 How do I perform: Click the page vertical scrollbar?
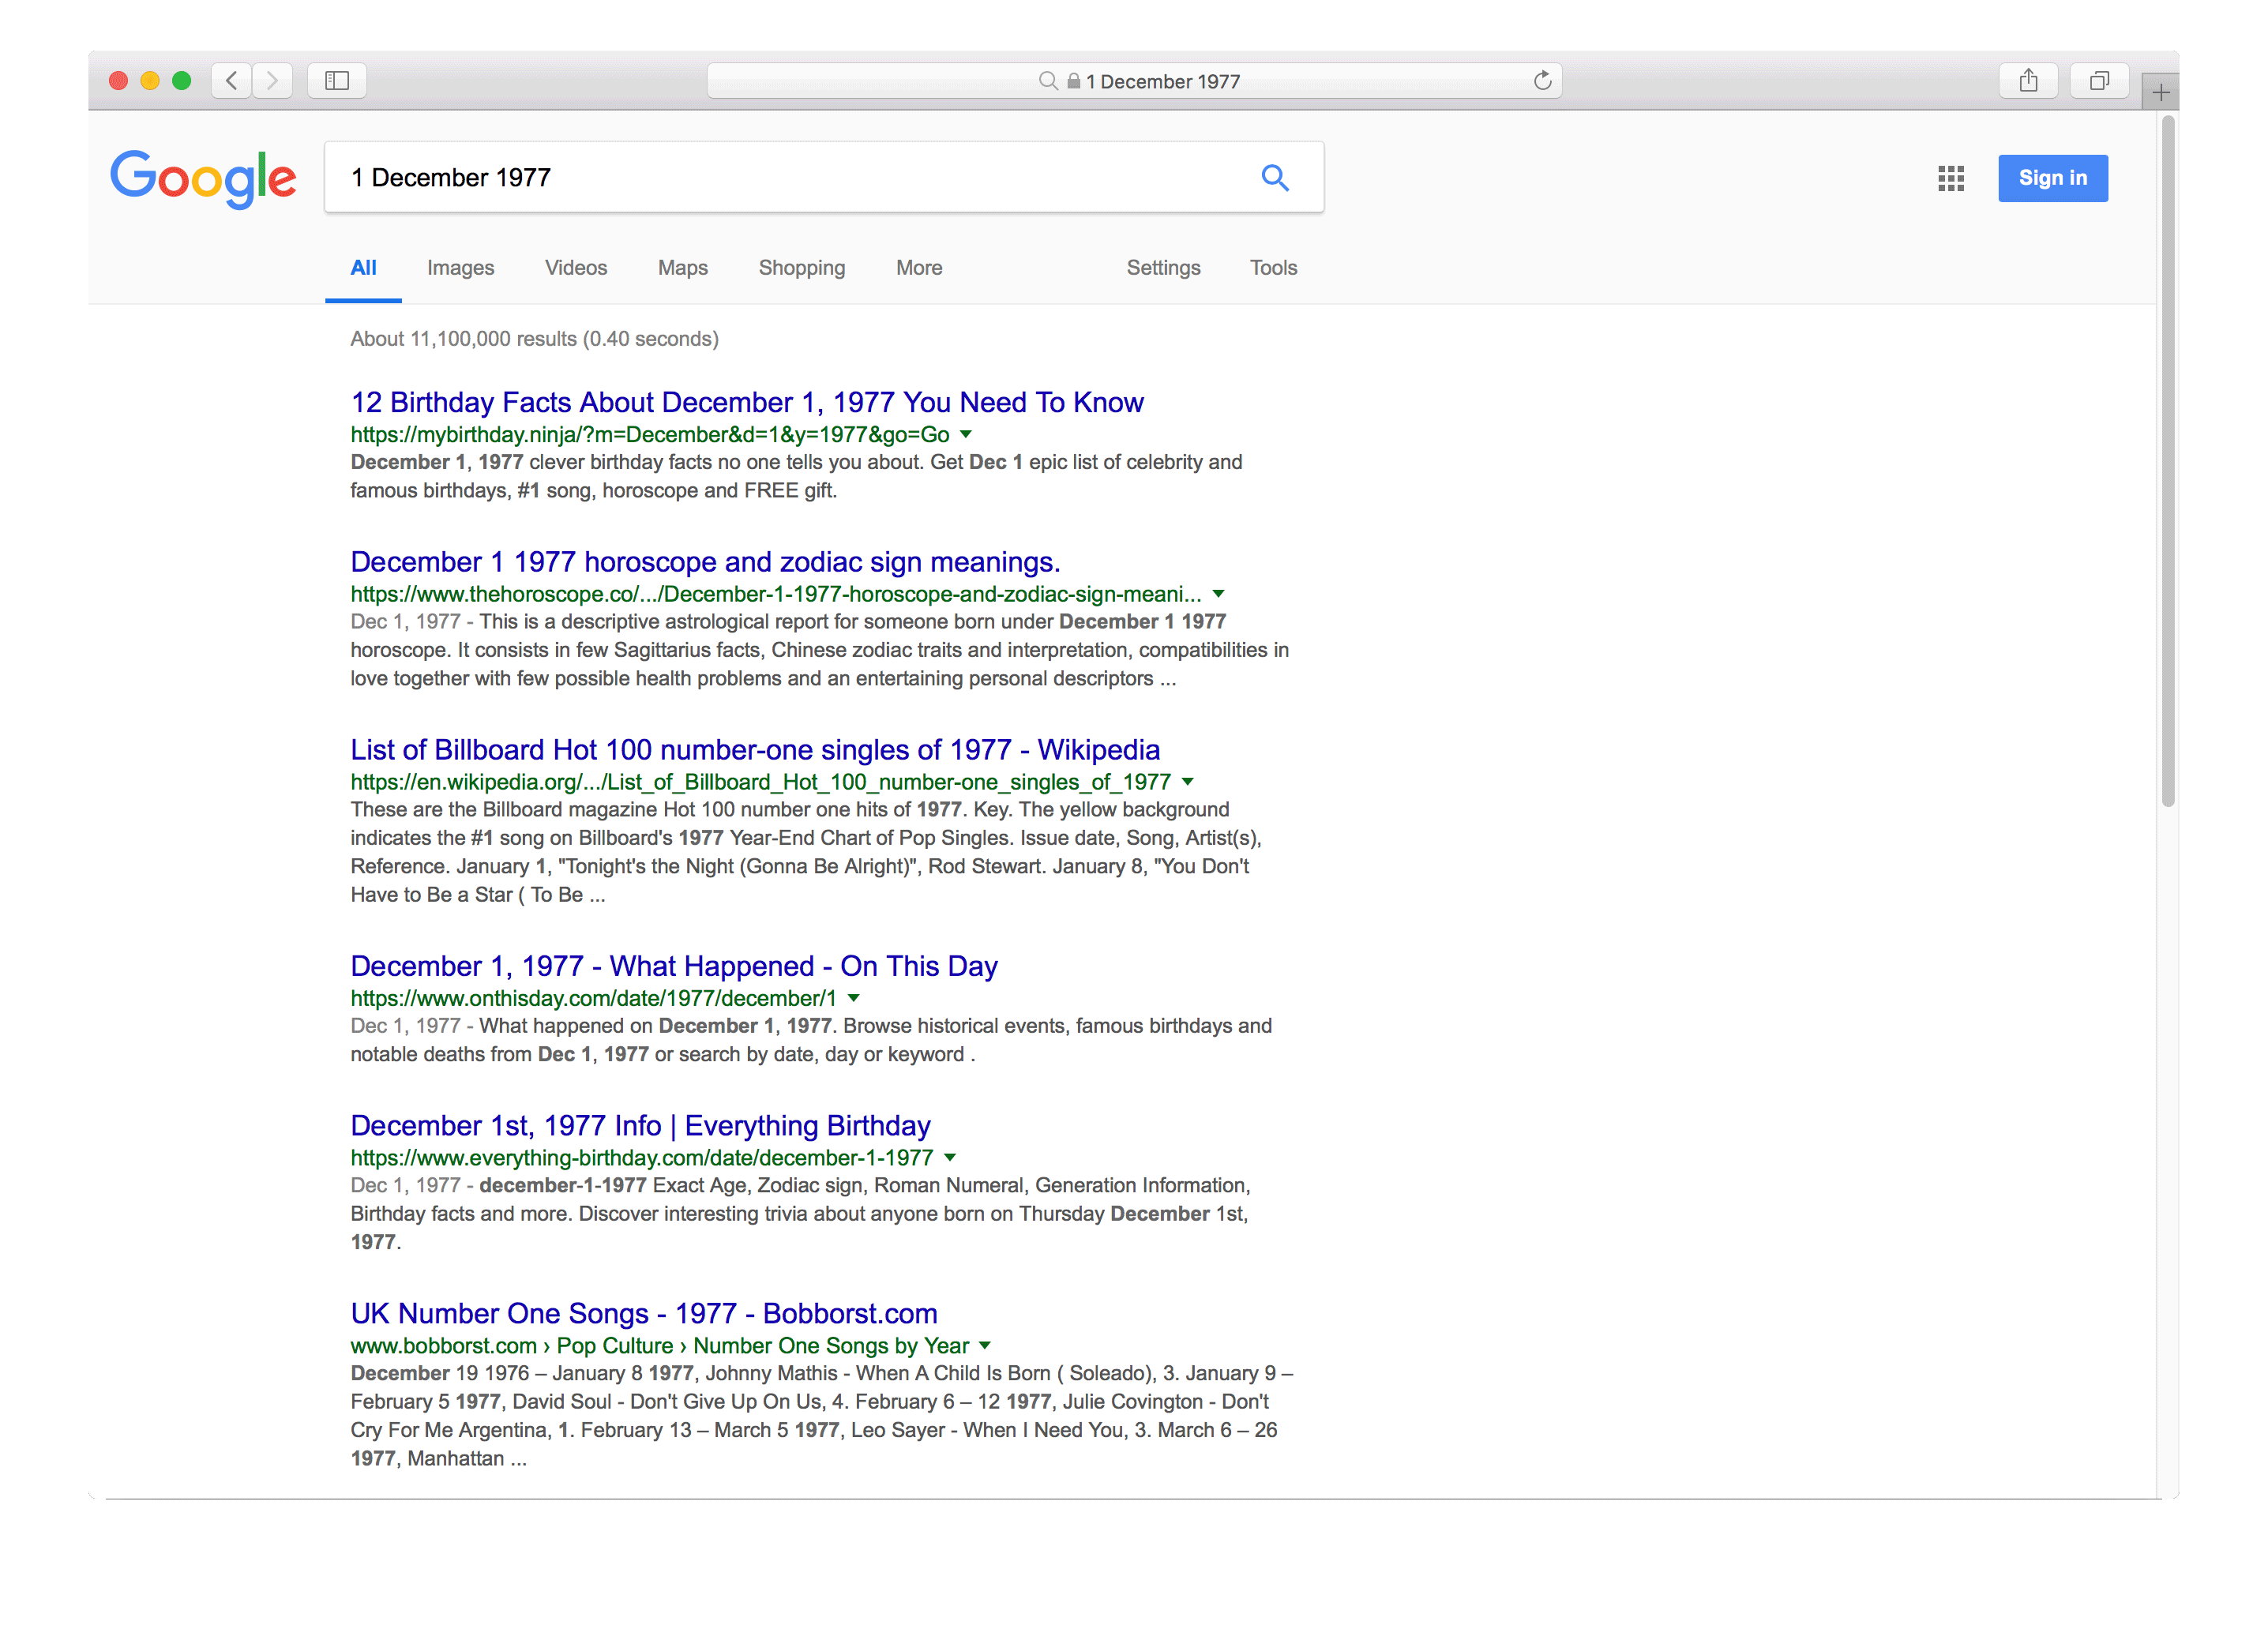pyautogui.click(x=2167, y=460)
